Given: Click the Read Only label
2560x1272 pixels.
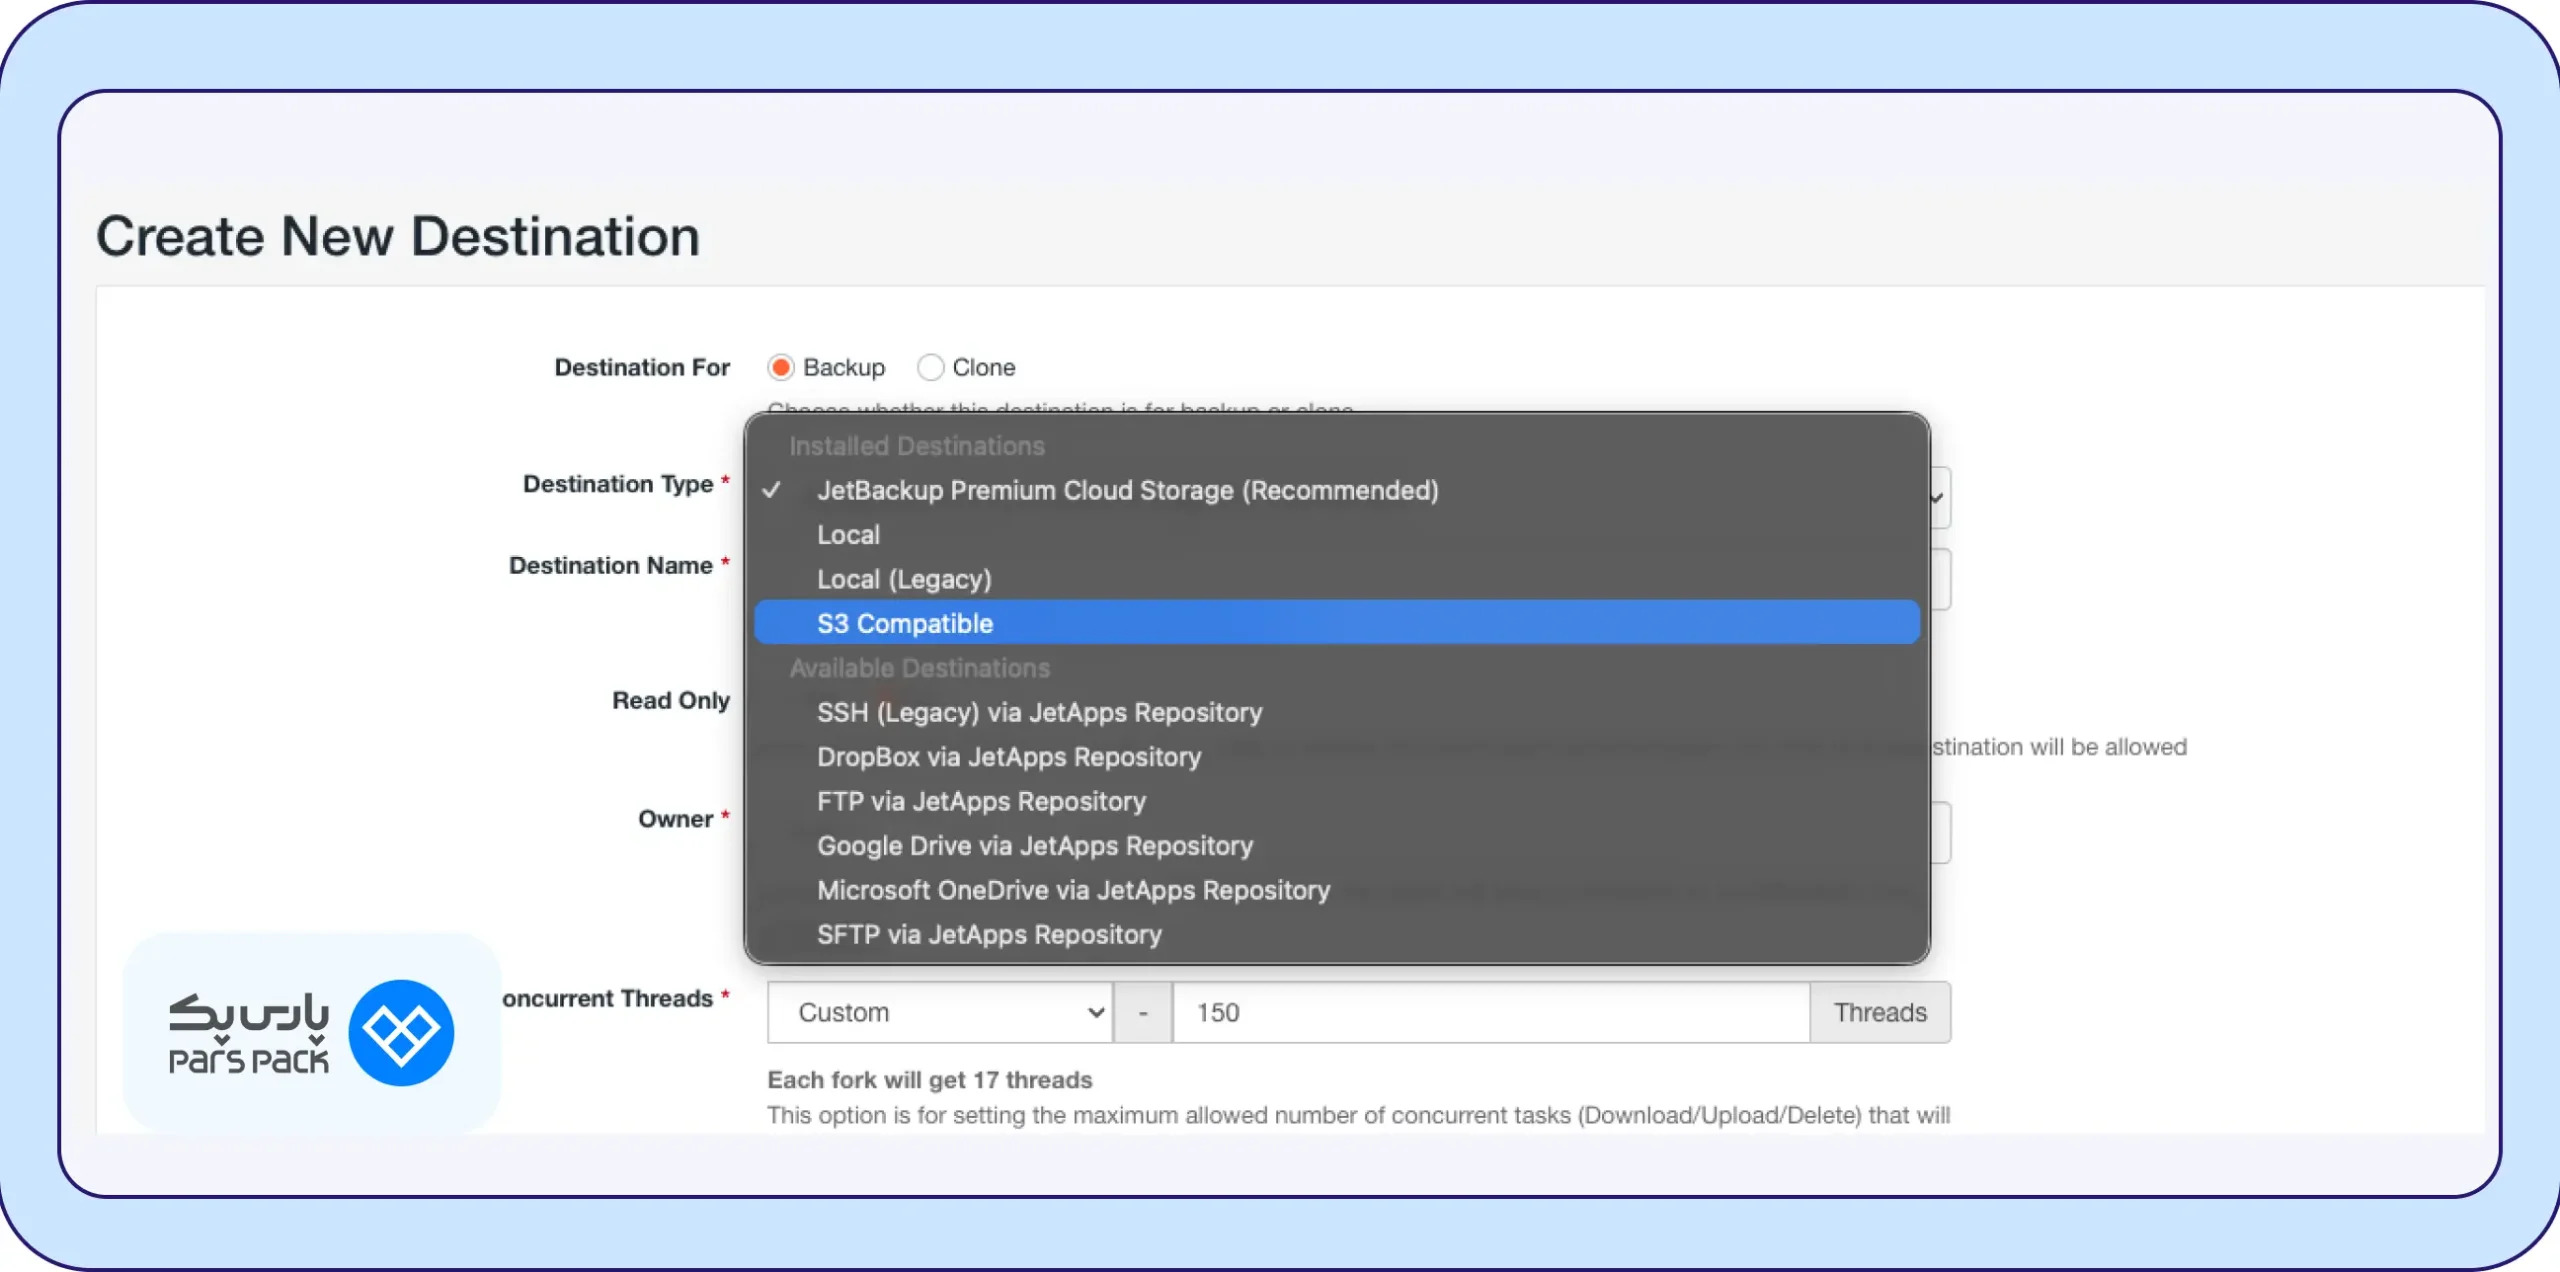Looking at the screenshot, I should [671, 700].
